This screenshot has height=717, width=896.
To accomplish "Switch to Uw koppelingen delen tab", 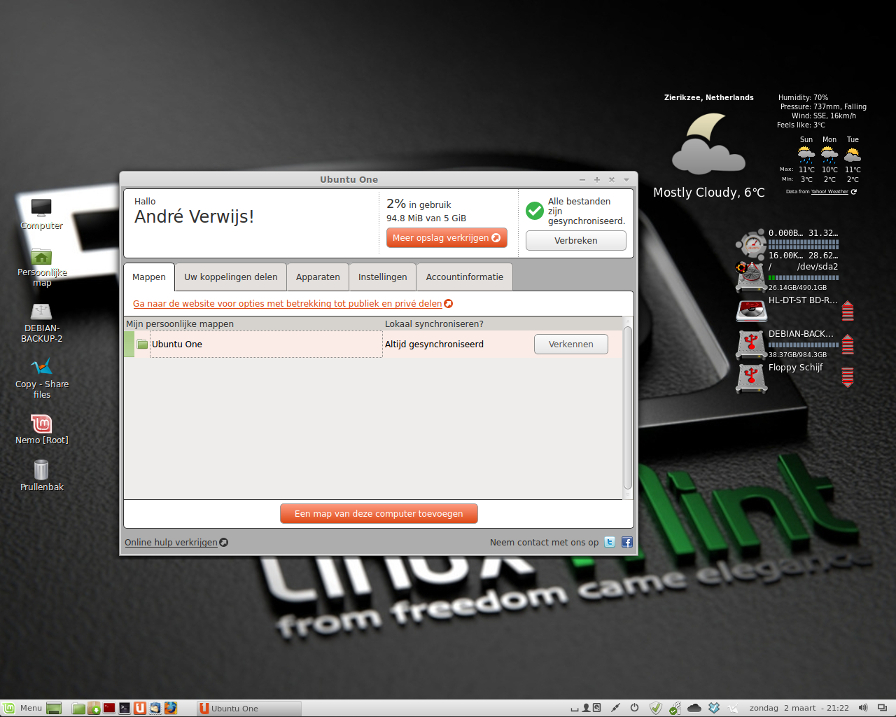I will 231,277.
